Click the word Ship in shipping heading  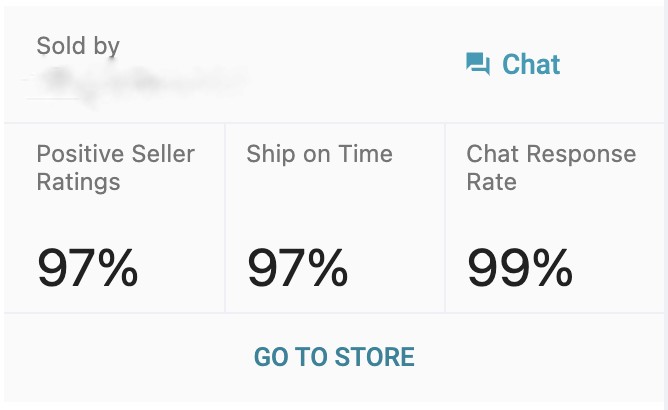tap(271, 154)
